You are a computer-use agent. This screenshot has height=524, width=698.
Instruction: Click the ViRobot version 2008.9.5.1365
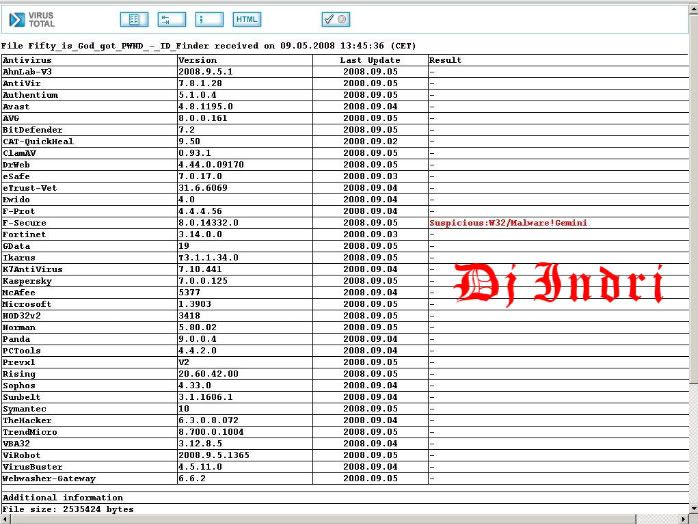(x=214, y=455)
